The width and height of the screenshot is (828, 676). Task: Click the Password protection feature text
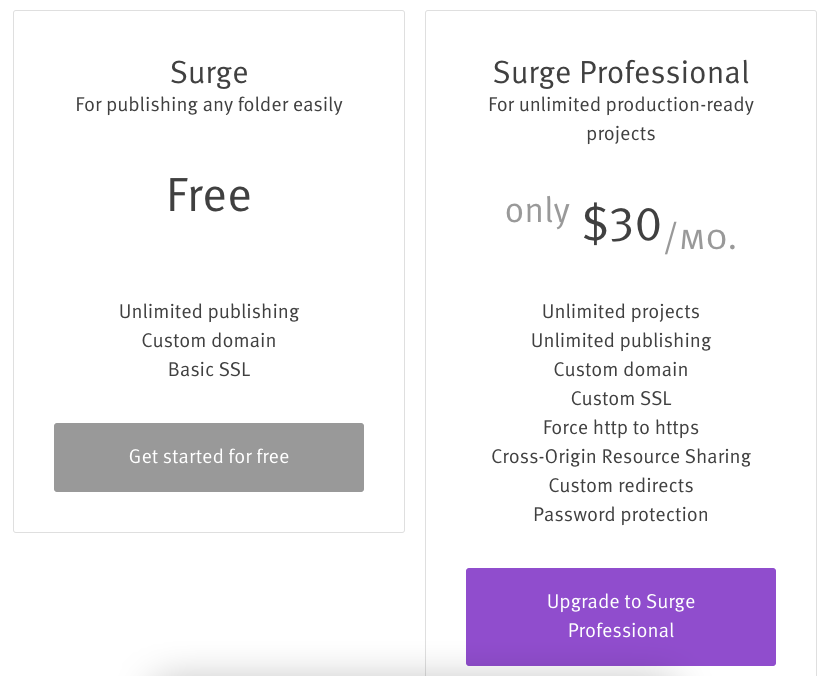620,514
